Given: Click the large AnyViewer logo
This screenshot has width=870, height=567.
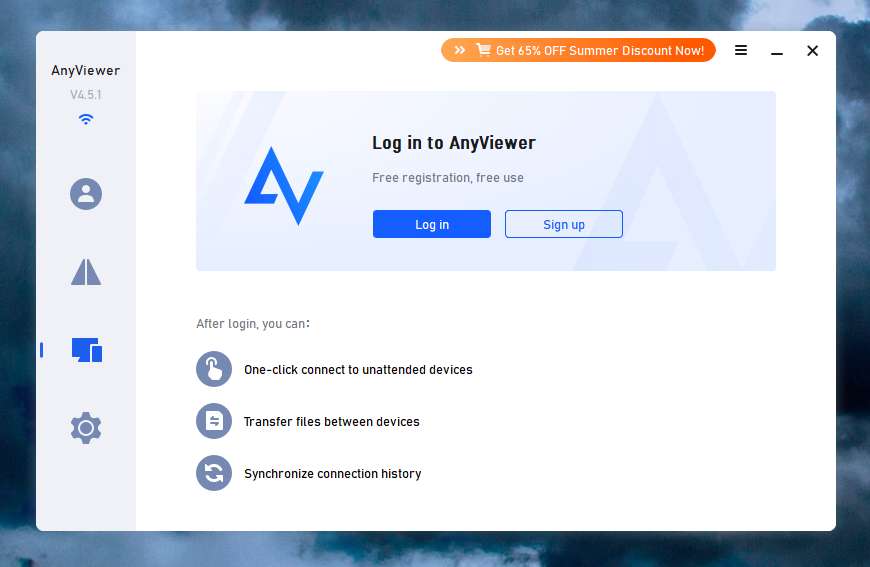Looking at the screenshot, I should 284,186.
